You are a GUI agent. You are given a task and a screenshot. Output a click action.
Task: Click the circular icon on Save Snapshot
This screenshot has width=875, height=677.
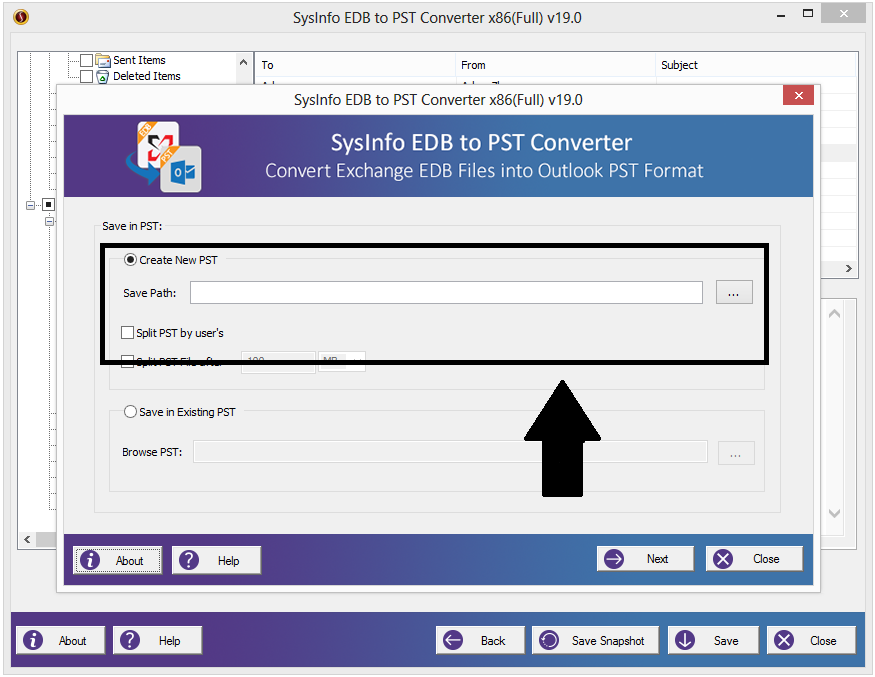549,640
